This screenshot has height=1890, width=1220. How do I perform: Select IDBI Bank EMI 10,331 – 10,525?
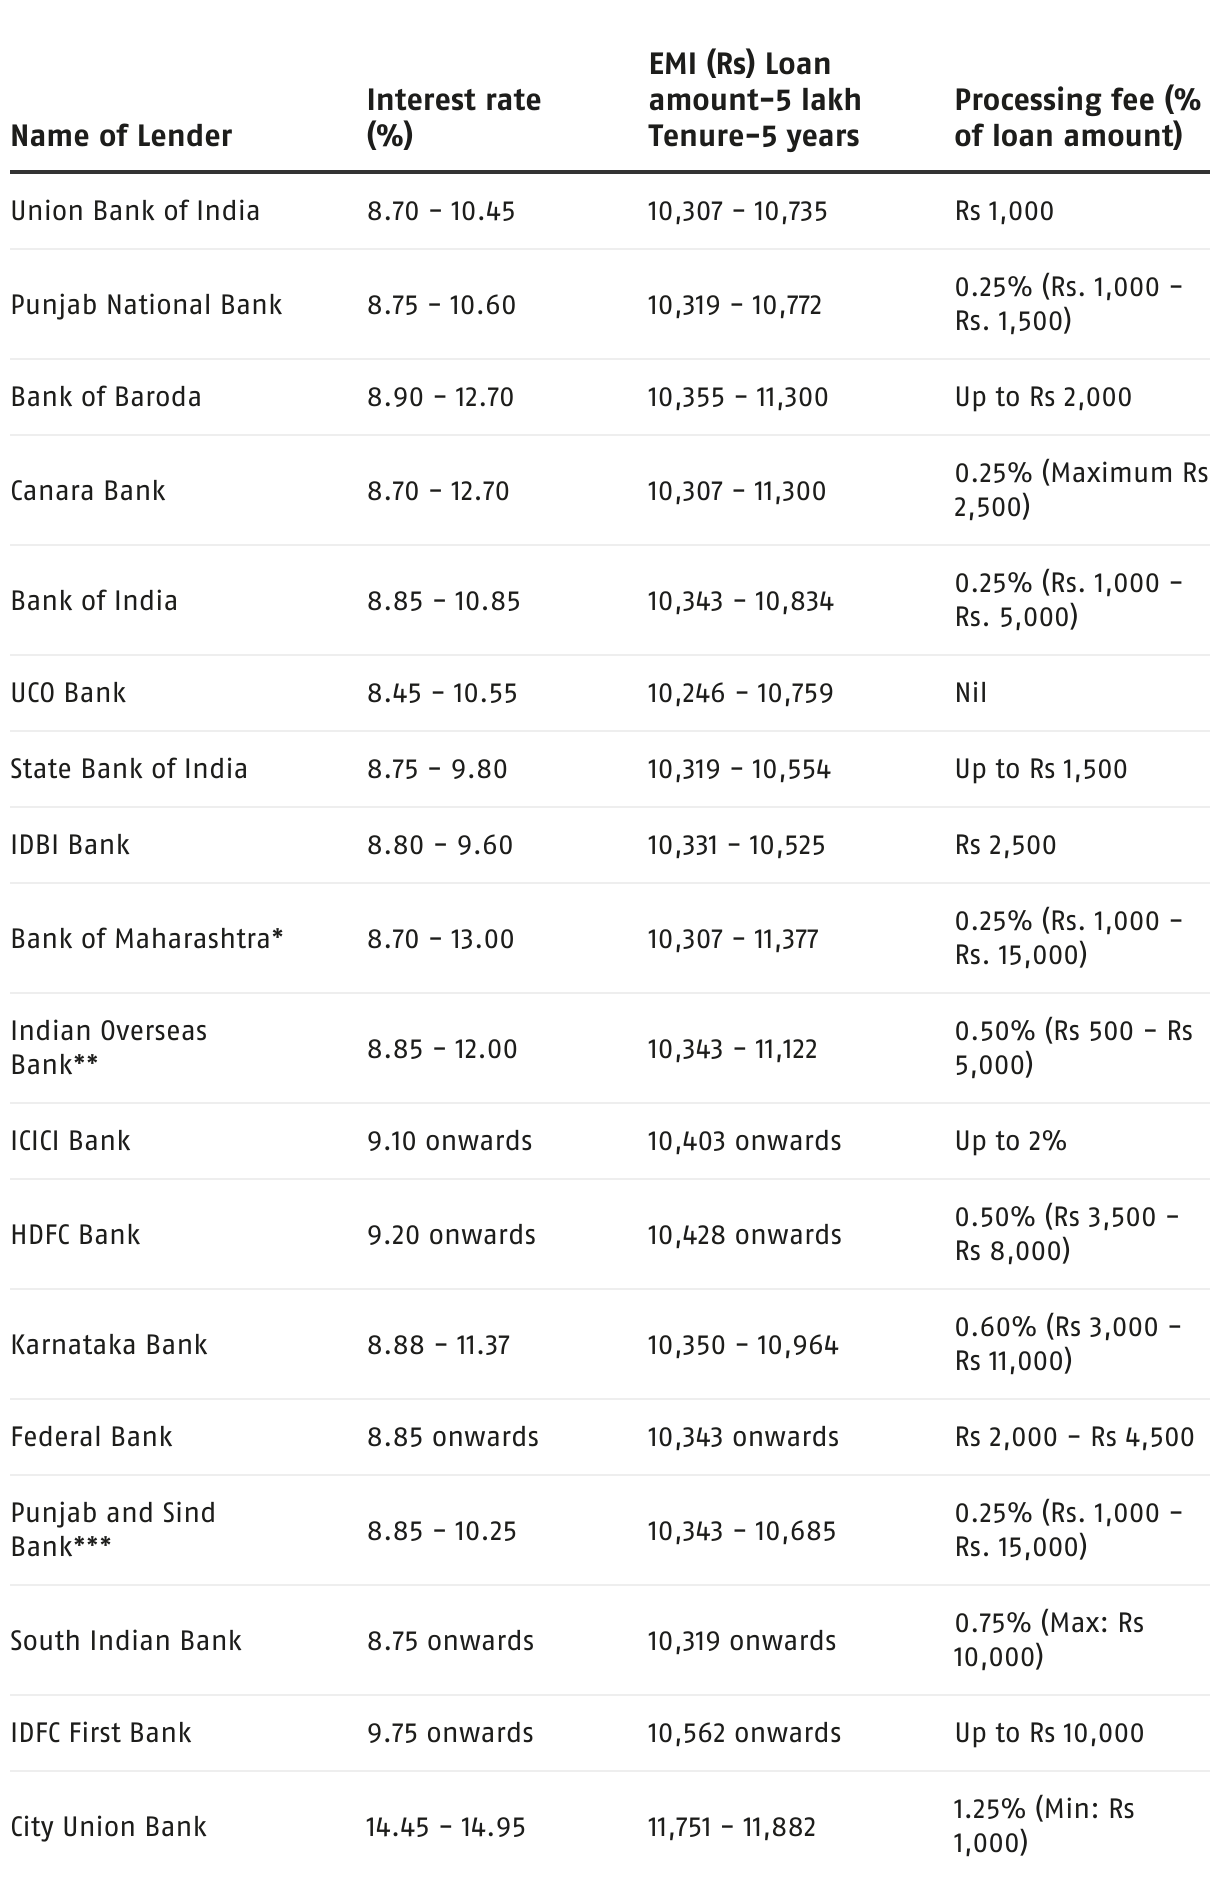737,845
